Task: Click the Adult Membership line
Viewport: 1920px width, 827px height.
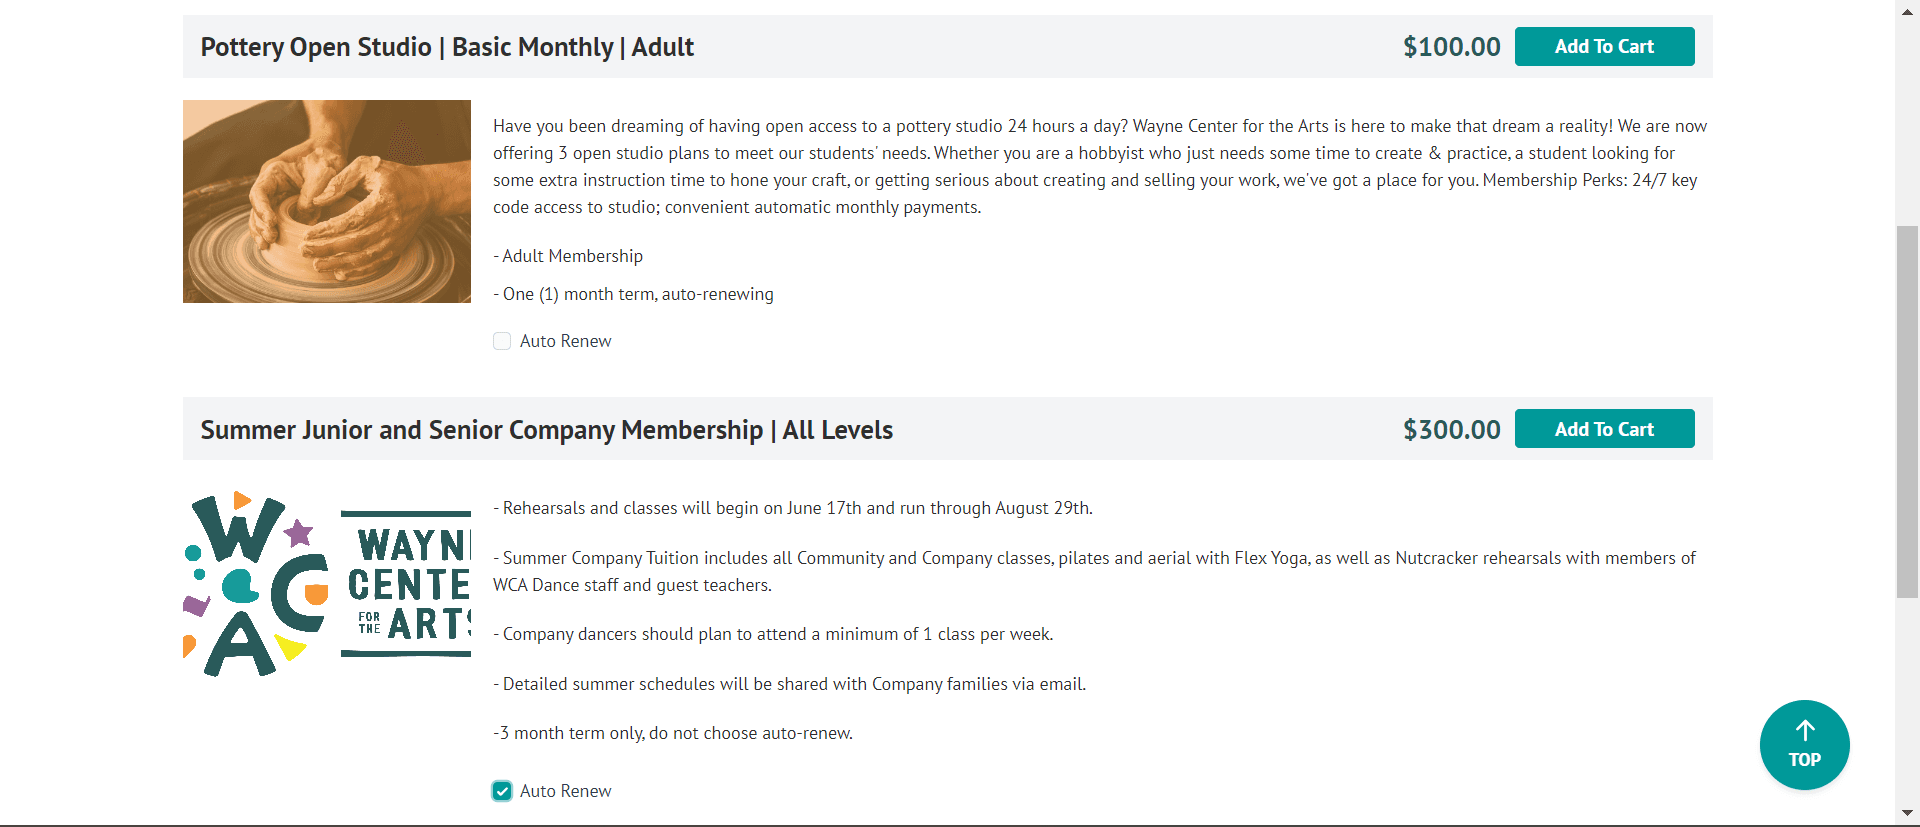Action: [572, 256]
